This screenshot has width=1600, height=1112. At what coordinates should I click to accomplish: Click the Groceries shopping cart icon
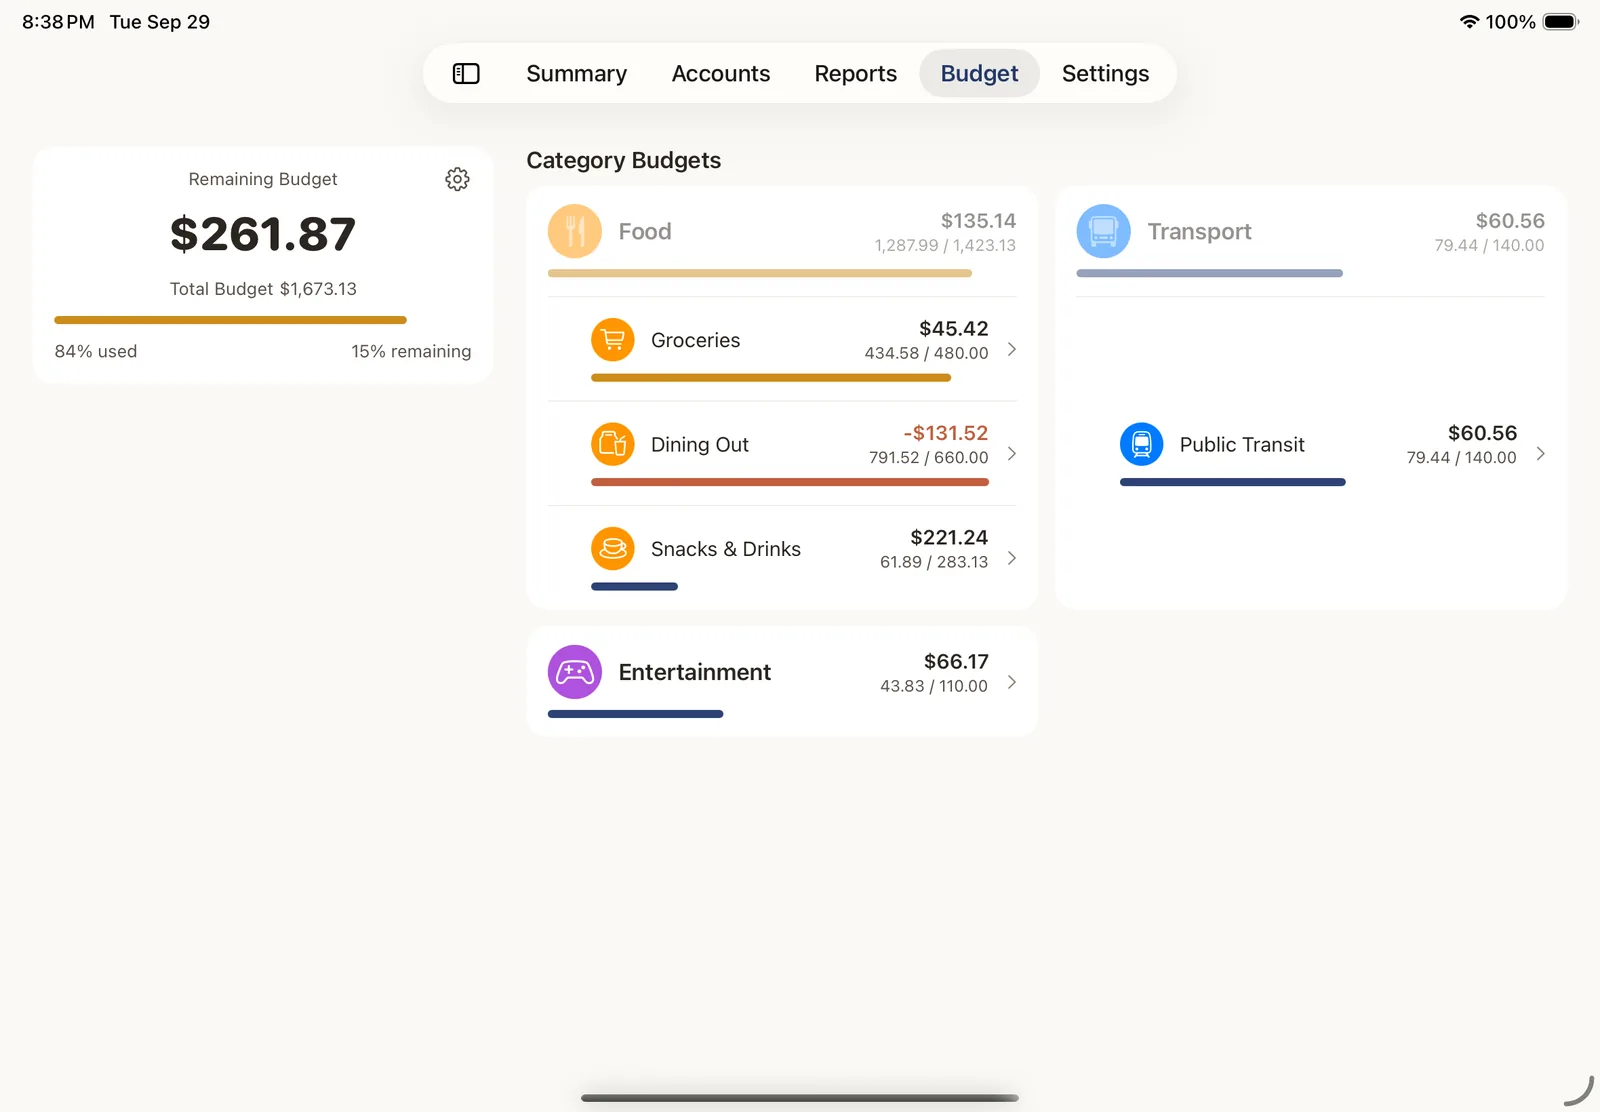pyautogui.click(x=613, y=340)
